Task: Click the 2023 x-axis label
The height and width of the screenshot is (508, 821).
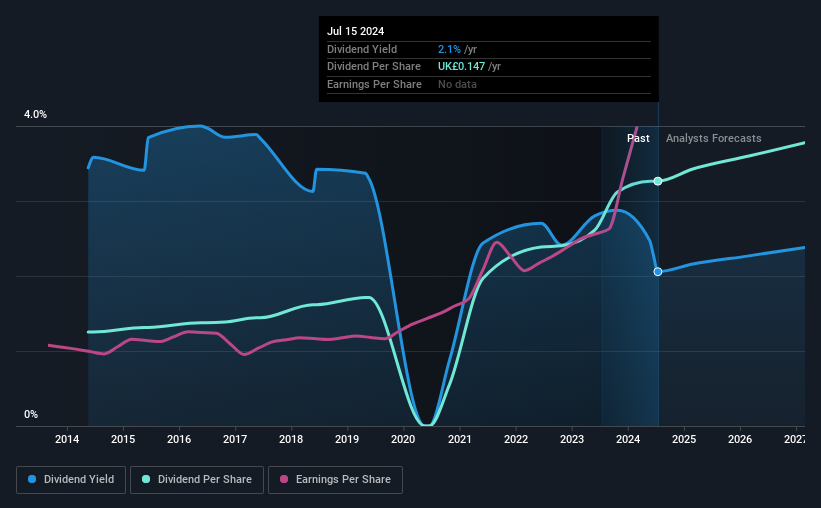Action: pos(572,439)
